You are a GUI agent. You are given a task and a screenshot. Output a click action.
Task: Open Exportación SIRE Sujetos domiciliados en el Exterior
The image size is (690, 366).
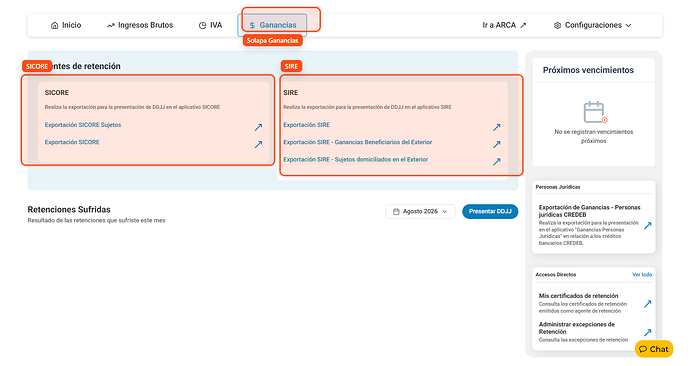(x=356, y=159)
